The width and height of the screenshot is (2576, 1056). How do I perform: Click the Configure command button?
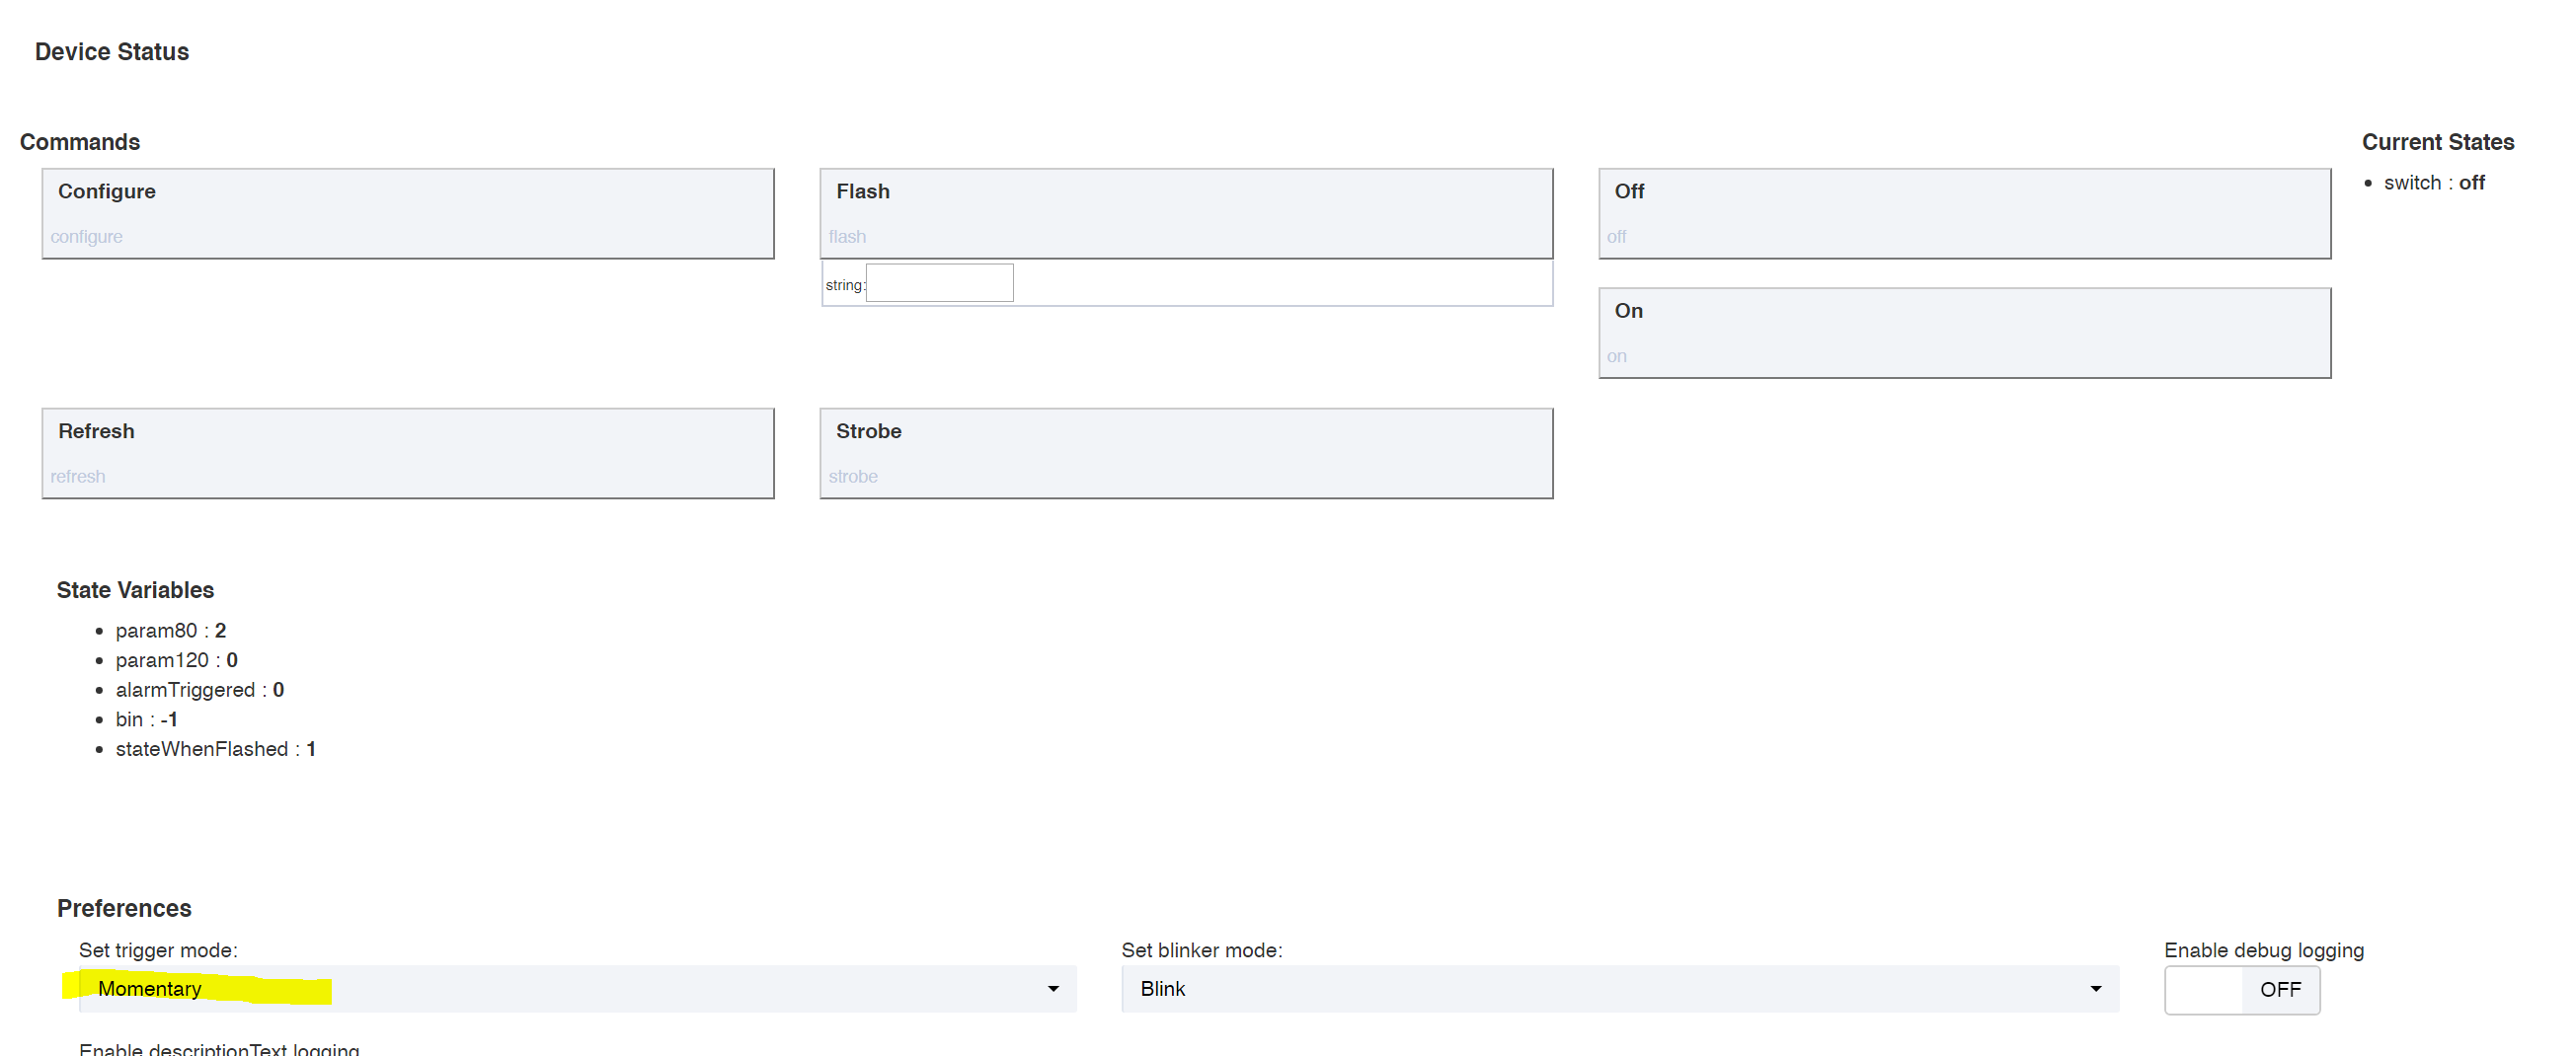tap(408, 213)
